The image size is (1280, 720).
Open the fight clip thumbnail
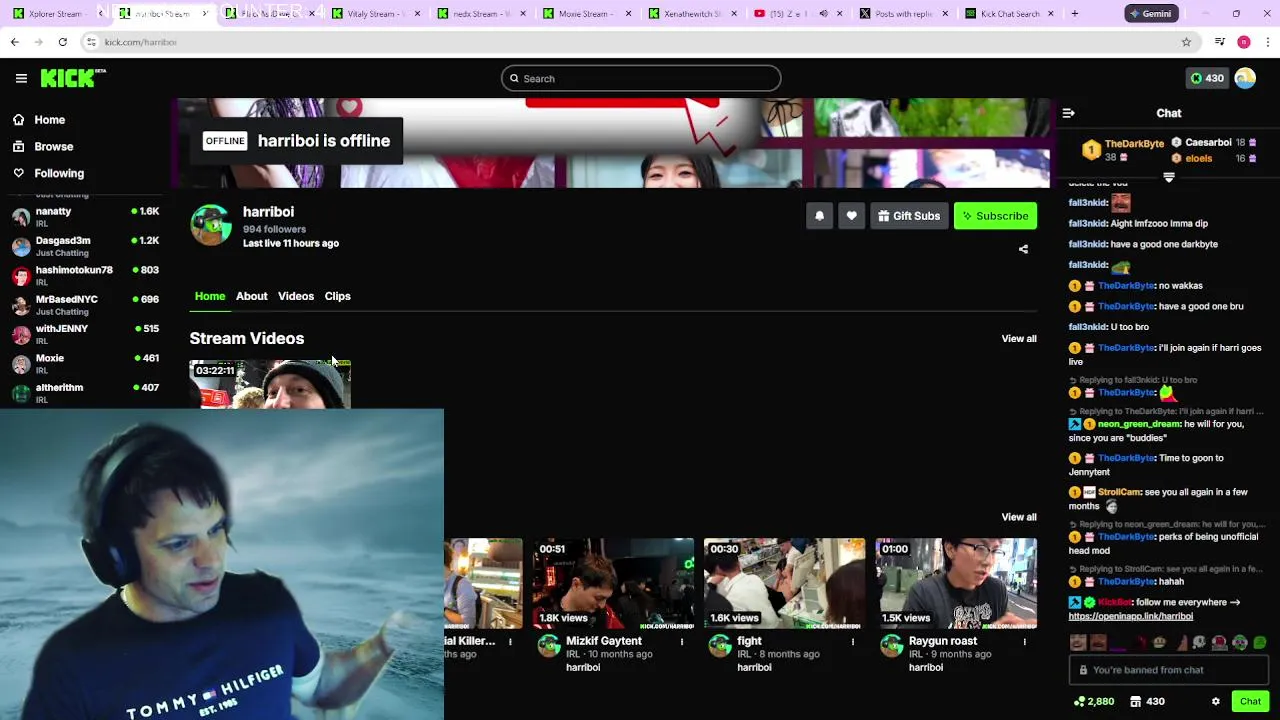click(784, 584)
